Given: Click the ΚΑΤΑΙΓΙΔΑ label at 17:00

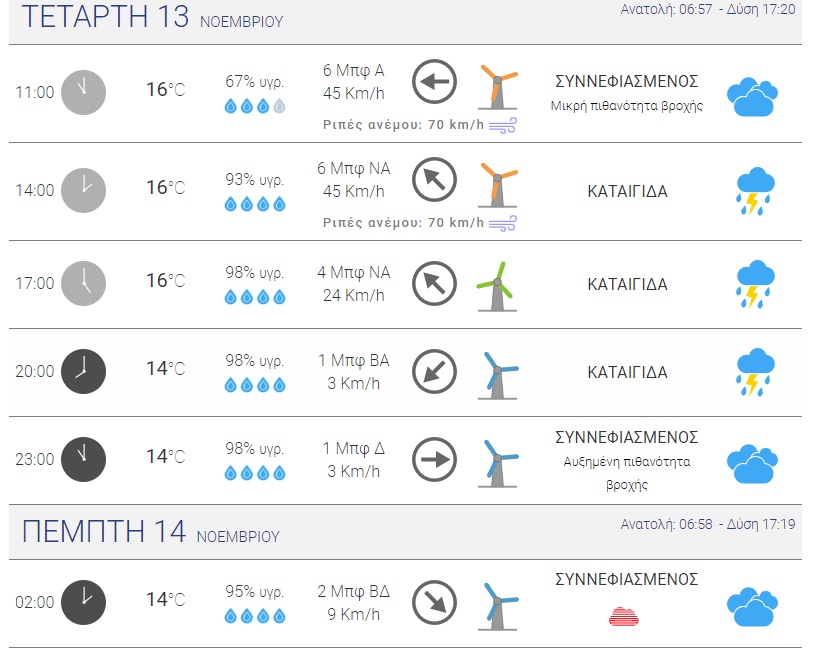Looking at the screenshot, I should (627, 284).
